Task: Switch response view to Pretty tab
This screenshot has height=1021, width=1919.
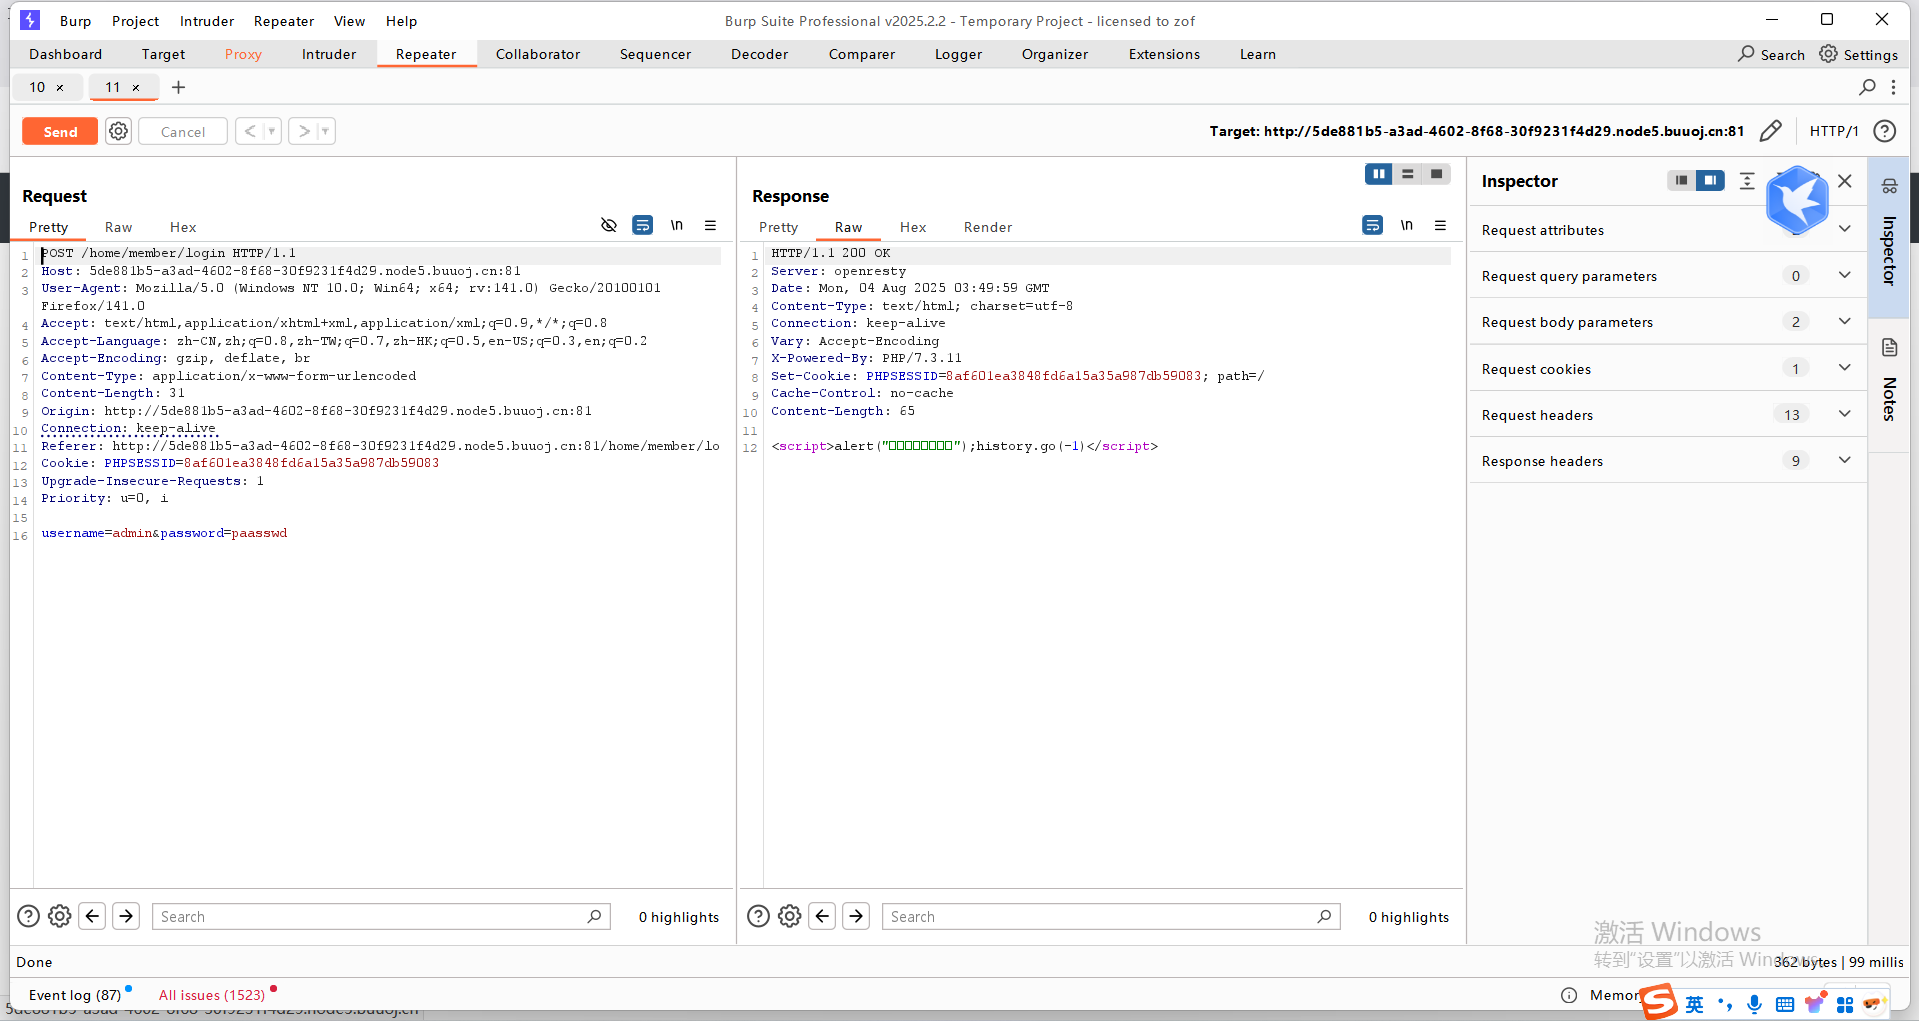Action: point(778,227)
